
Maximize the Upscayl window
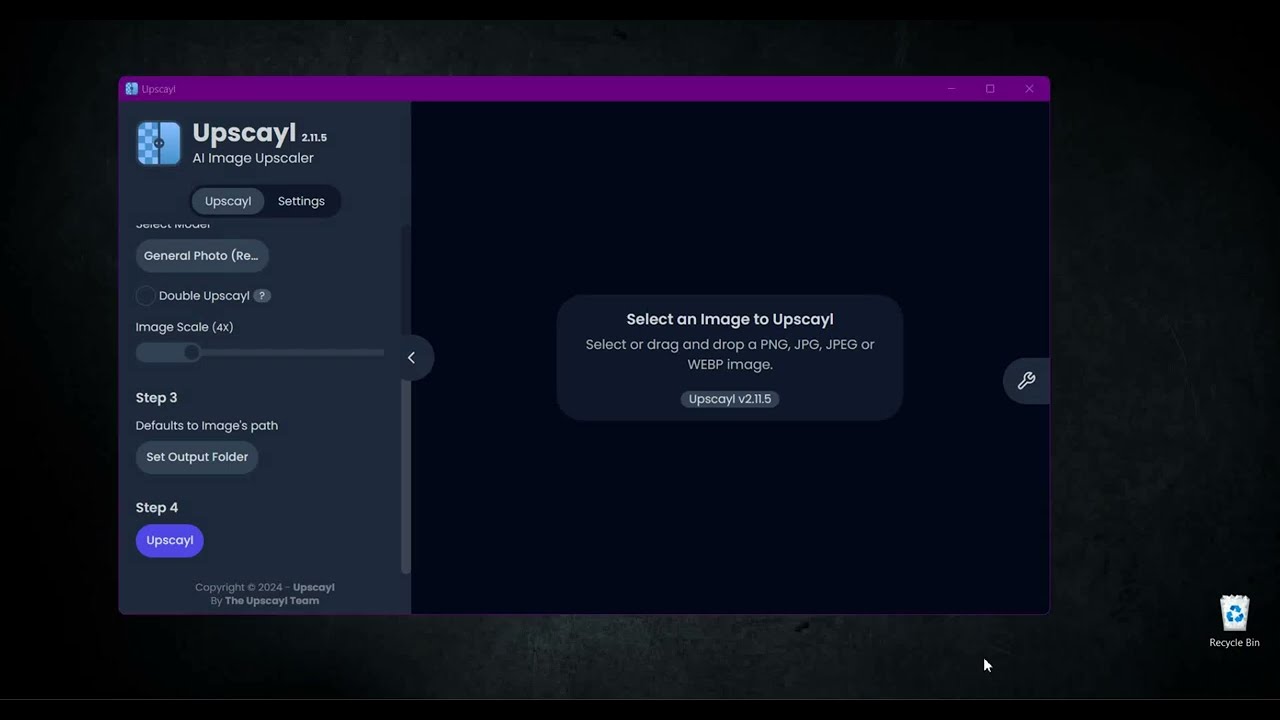click(x=990, y=89)
